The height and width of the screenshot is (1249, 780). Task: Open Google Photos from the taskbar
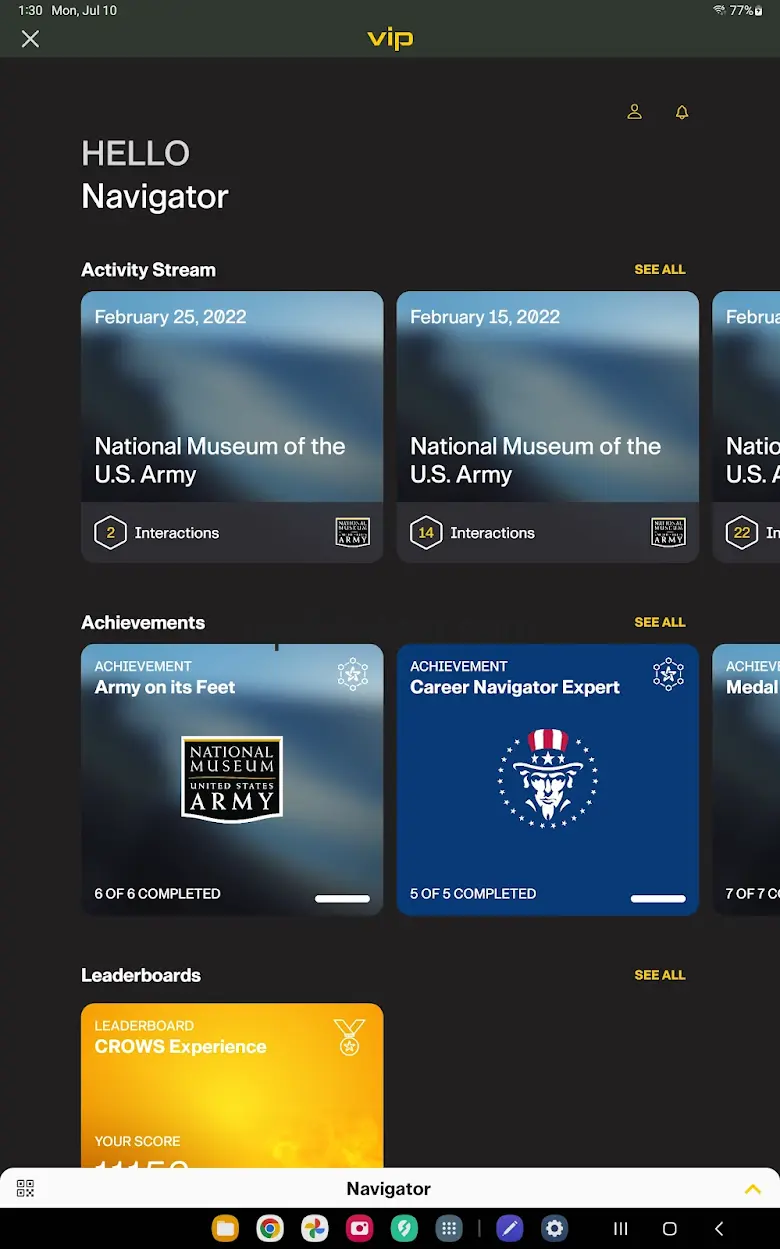315,1229
